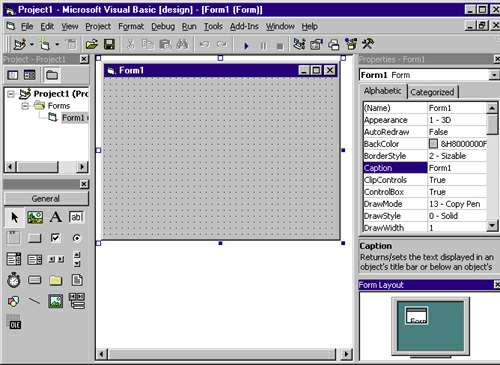Click Toggle Folders in Project panel

(x=52, y=75)
